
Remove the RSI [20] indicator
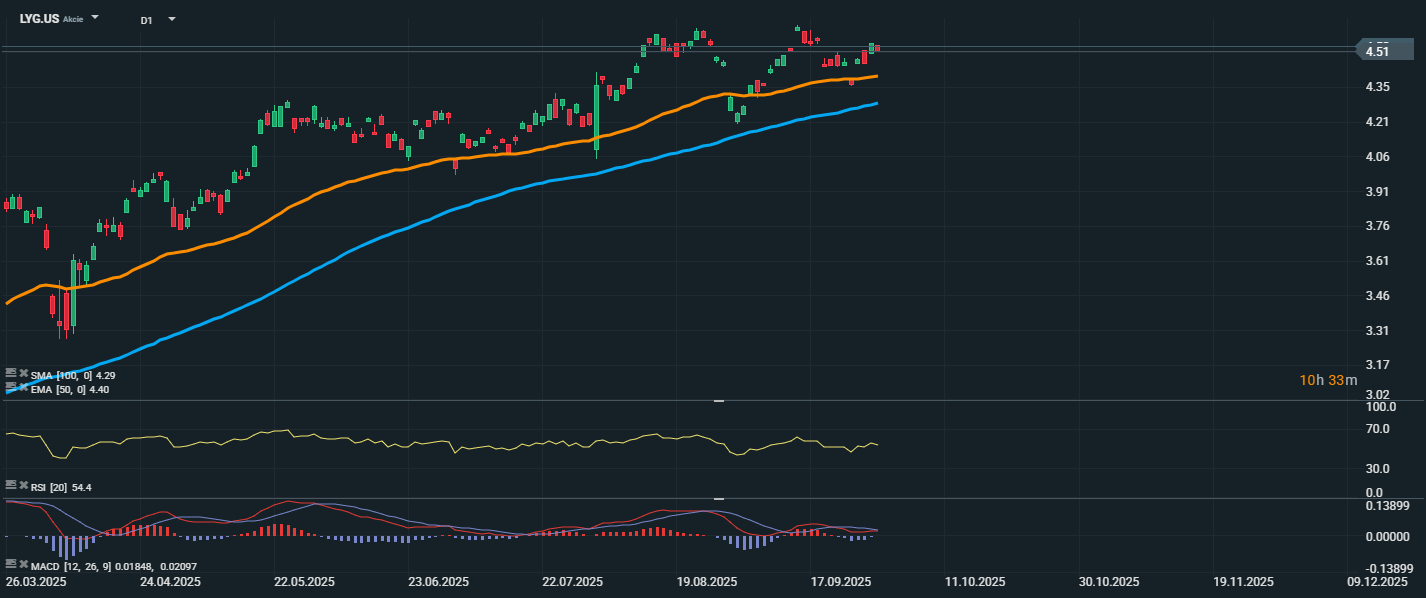(x=23, y=485)
